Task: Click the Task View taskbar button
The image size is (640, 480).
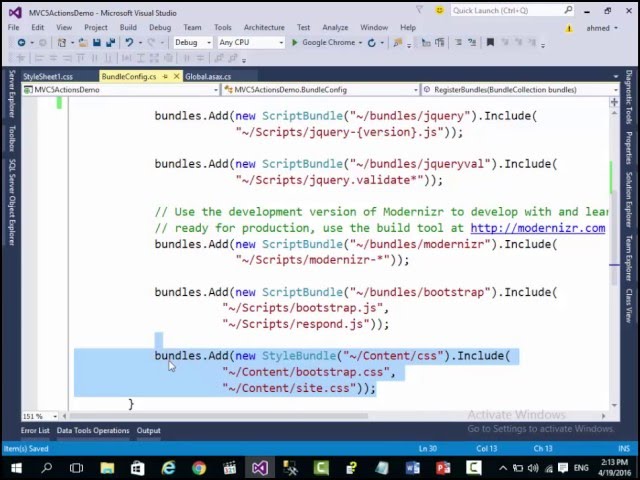Action: [76, 468]
